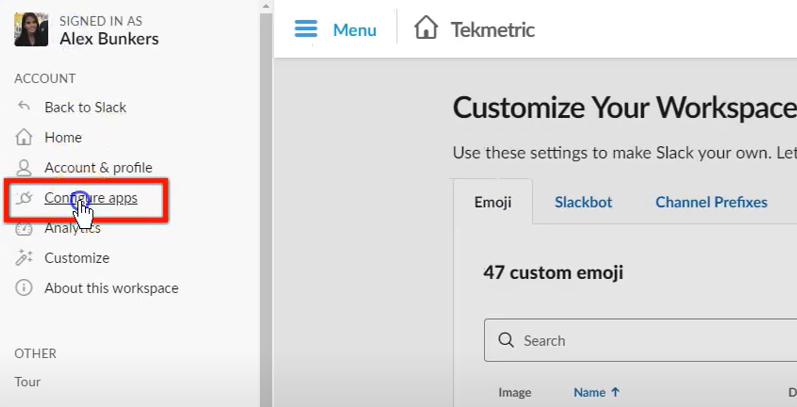Click the Account & profile person icon
Viewport: 797px width, 407px height.
click(23, 168)
